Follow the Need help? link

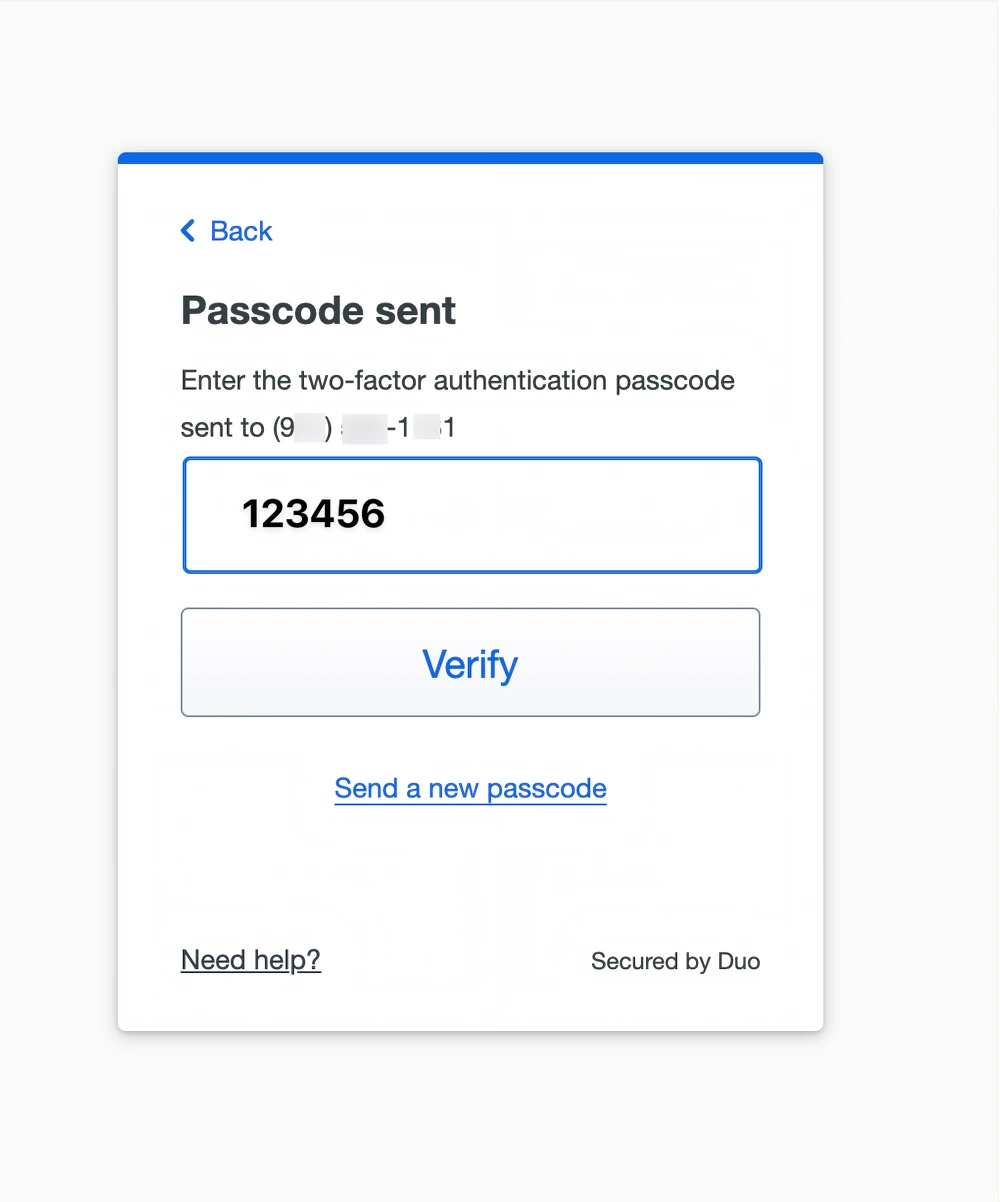click(250, 960)
